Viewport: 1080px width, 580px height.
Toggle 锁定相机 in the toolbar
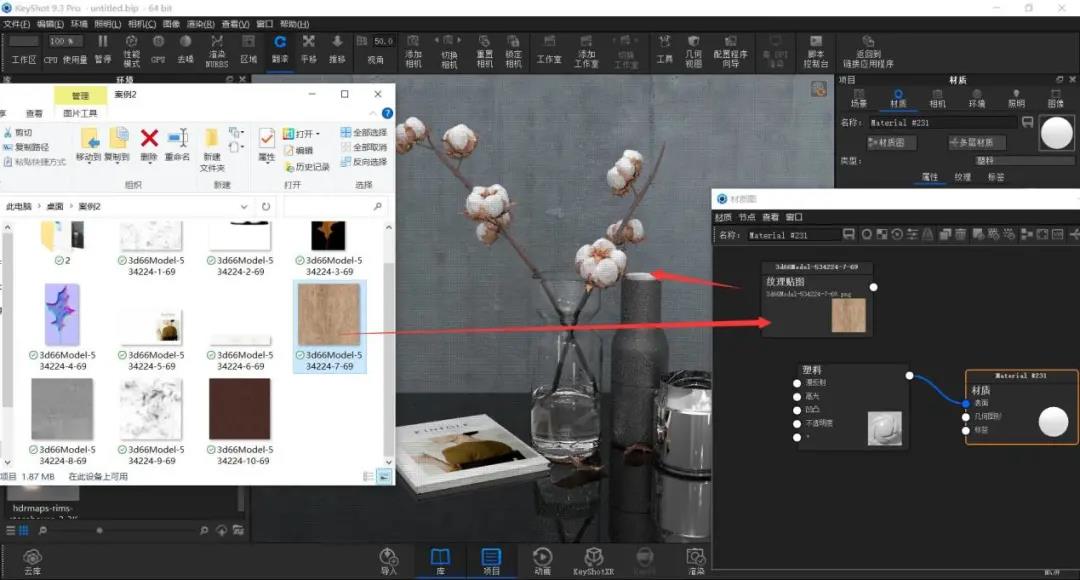[513, 51]
